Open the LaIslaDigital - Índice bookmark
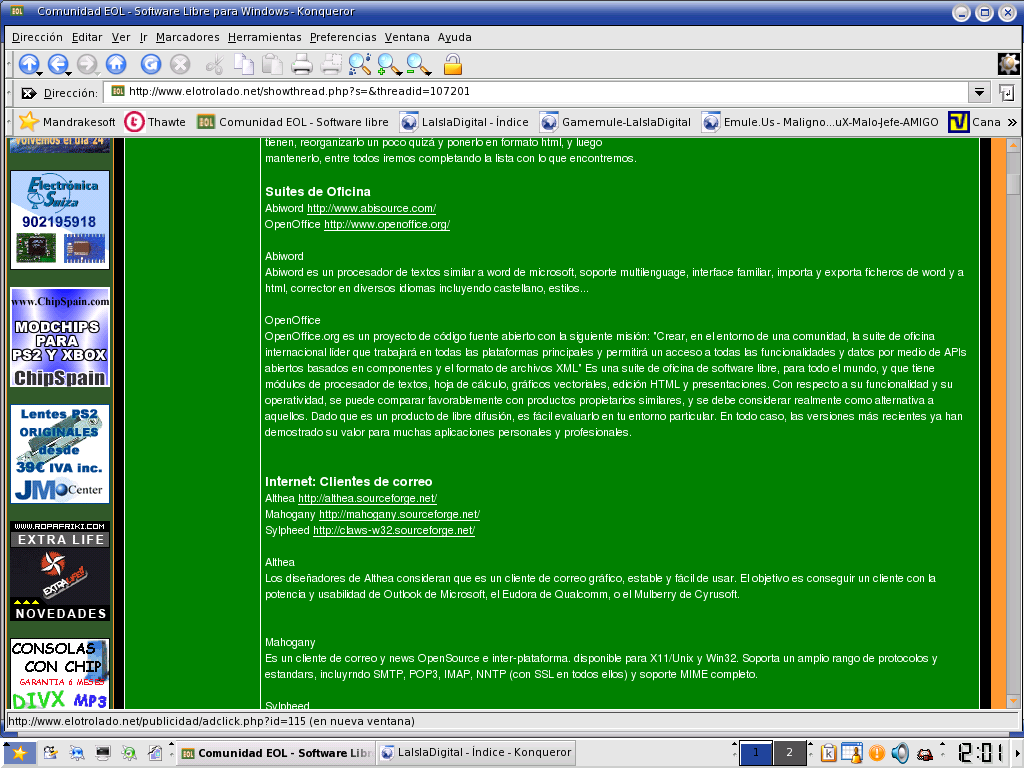 tap(464, 122)
